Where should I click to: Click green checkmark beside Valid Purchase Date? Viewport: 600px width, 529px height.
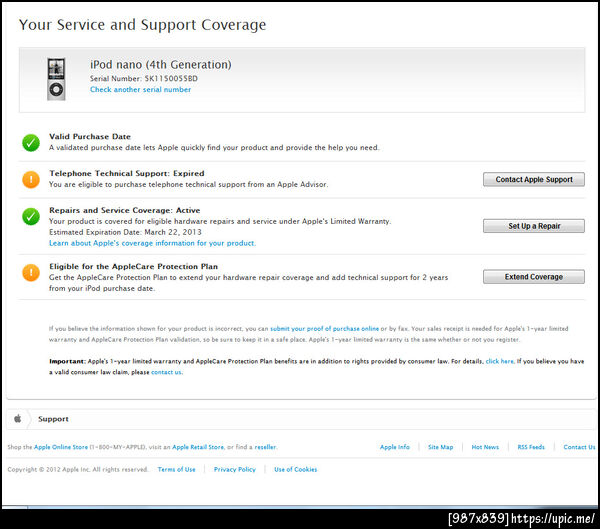click(x=31, y=142)
